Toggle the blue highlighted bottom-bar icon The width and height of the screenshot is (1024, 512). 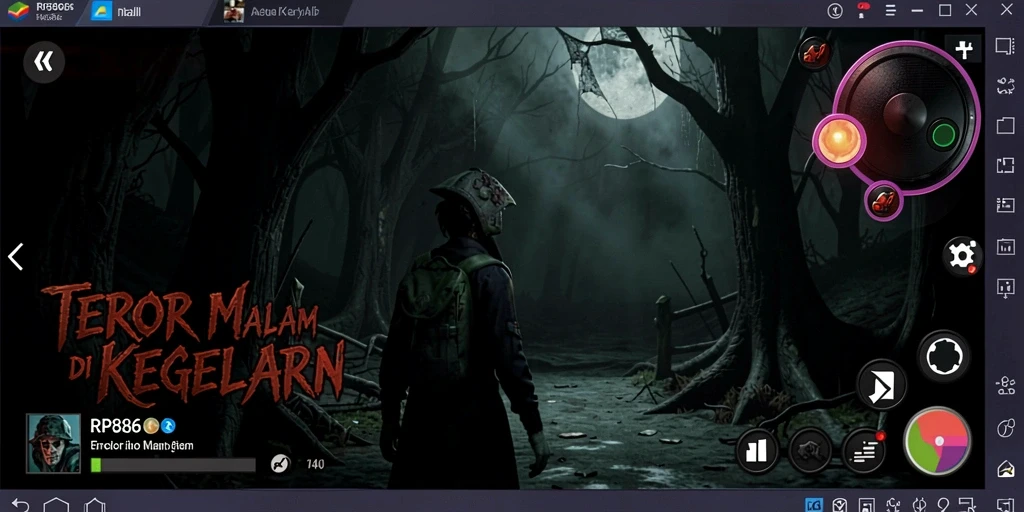tap(814, 505)
